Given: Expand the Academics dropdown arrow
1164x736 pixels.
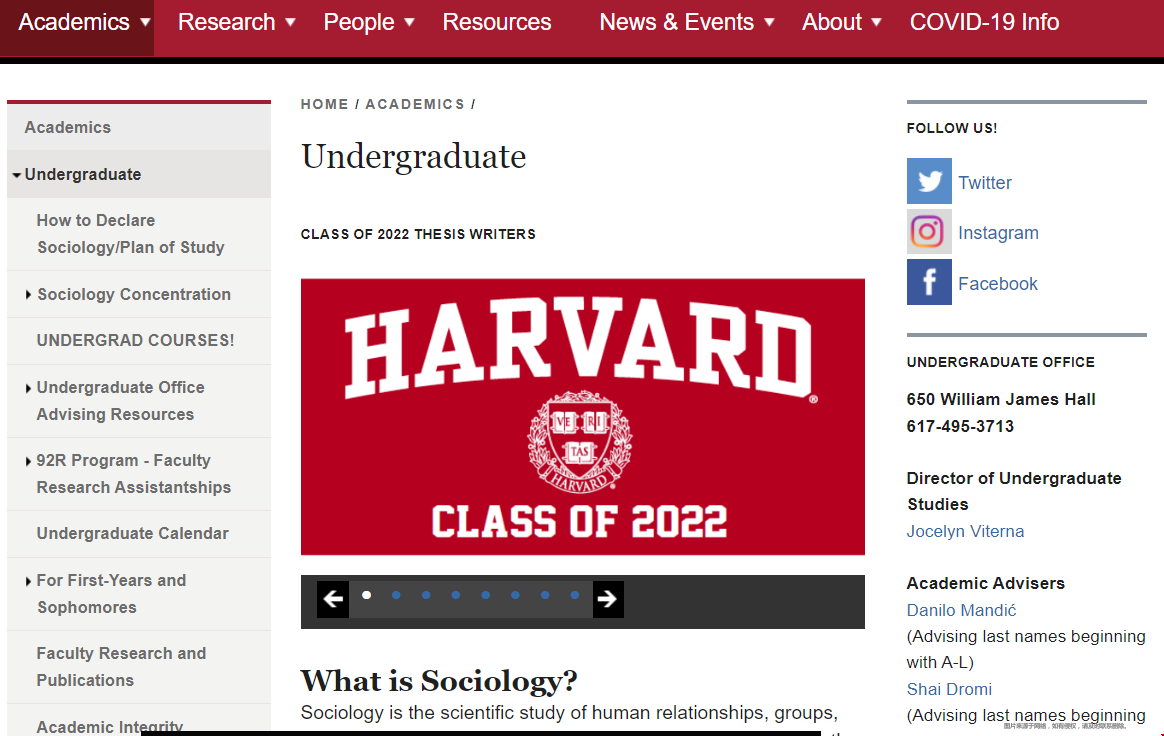Looking at the screenshot, I should pyautogui.click(x=146, y=22).
